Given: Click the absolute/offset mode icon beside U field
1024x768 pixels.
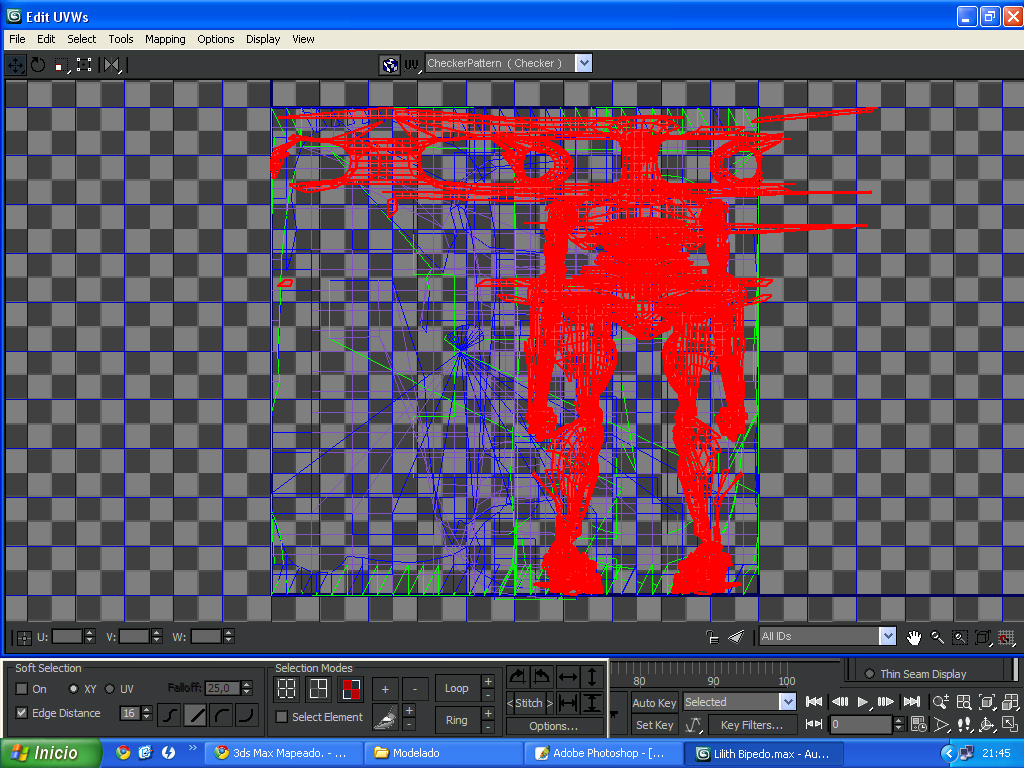Looking at the screenshot, I should [24, 637].
